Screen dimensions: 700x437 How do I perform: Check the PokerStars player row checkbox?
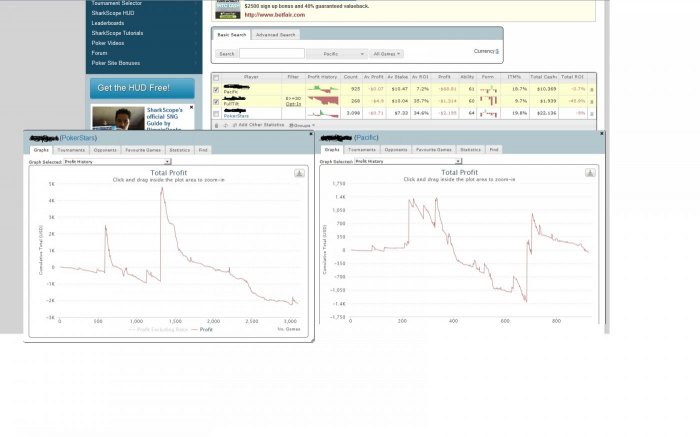click(216, 114)
